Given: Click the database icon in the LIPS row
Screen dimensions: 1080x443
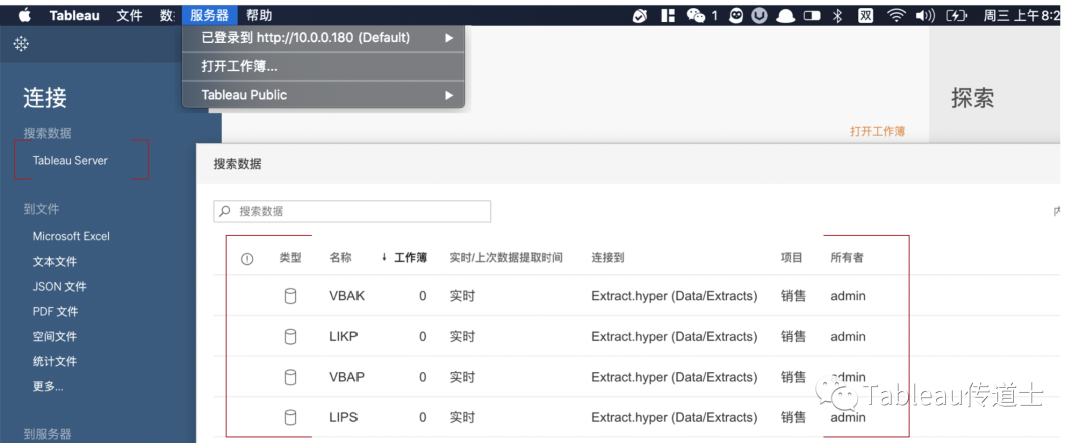Looking at the screenshot, I should pyautogui.click(x=291, y=417).
